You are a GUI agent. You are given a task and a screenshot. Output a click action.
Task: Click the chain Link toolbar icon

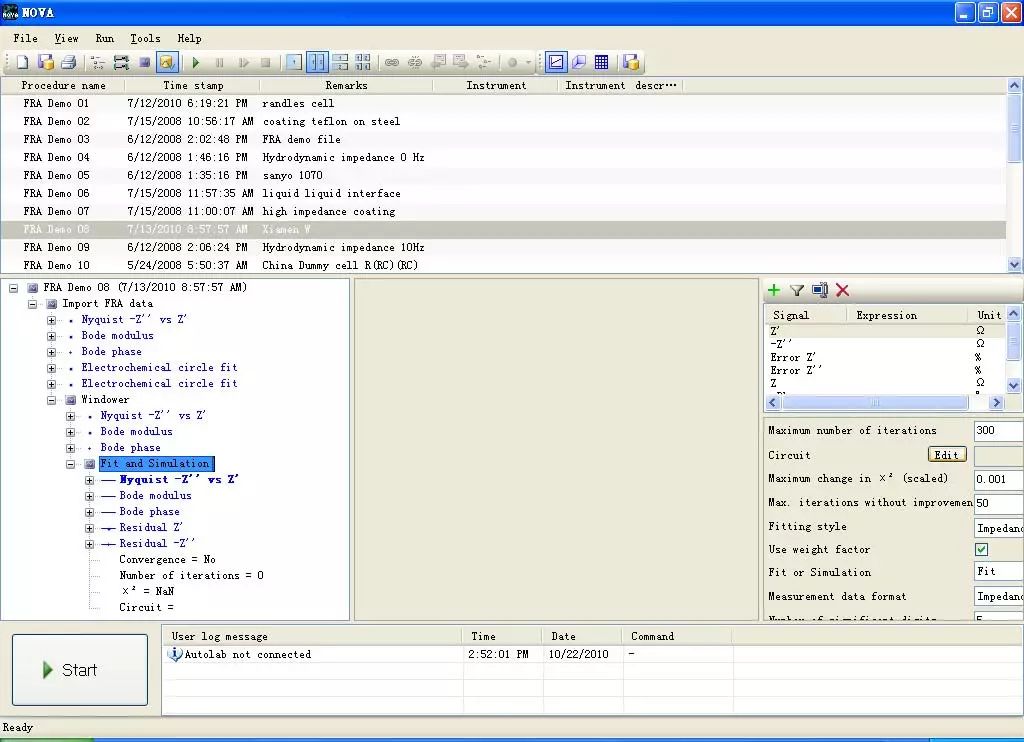point(392,62)
